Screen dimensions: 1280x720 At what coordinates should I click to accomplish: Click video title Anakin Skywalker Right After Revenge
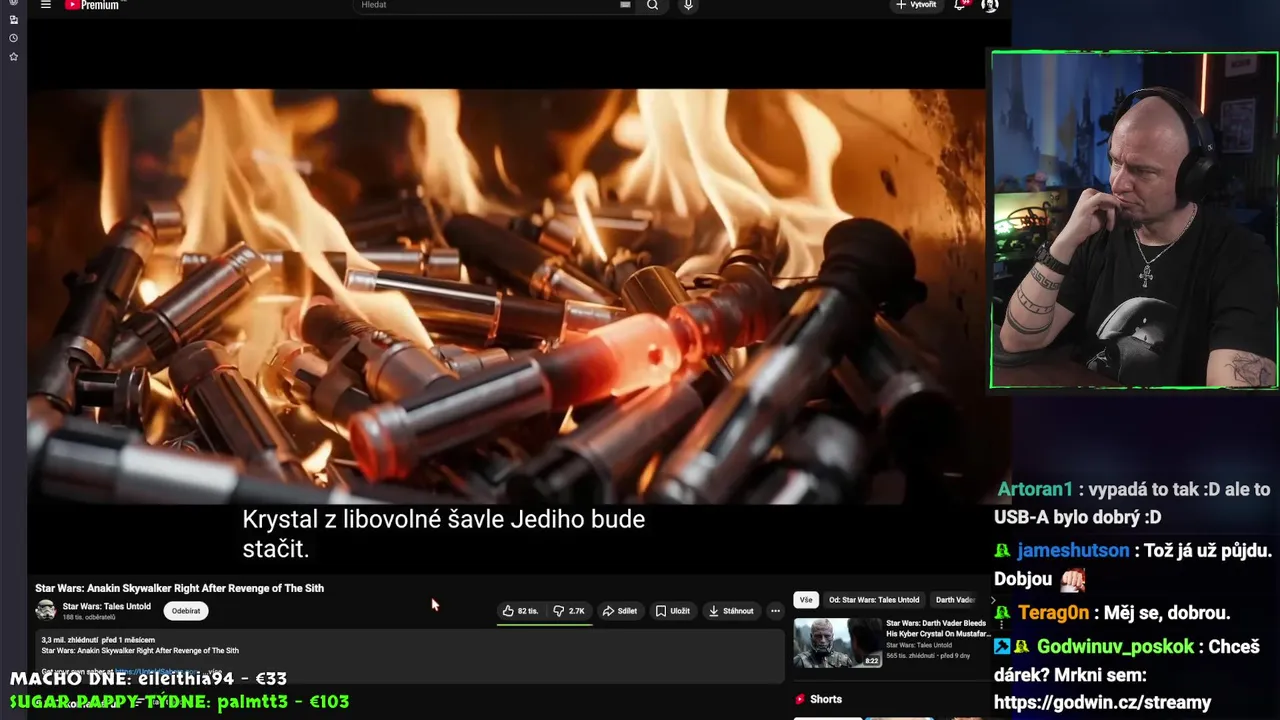point(179,588)
